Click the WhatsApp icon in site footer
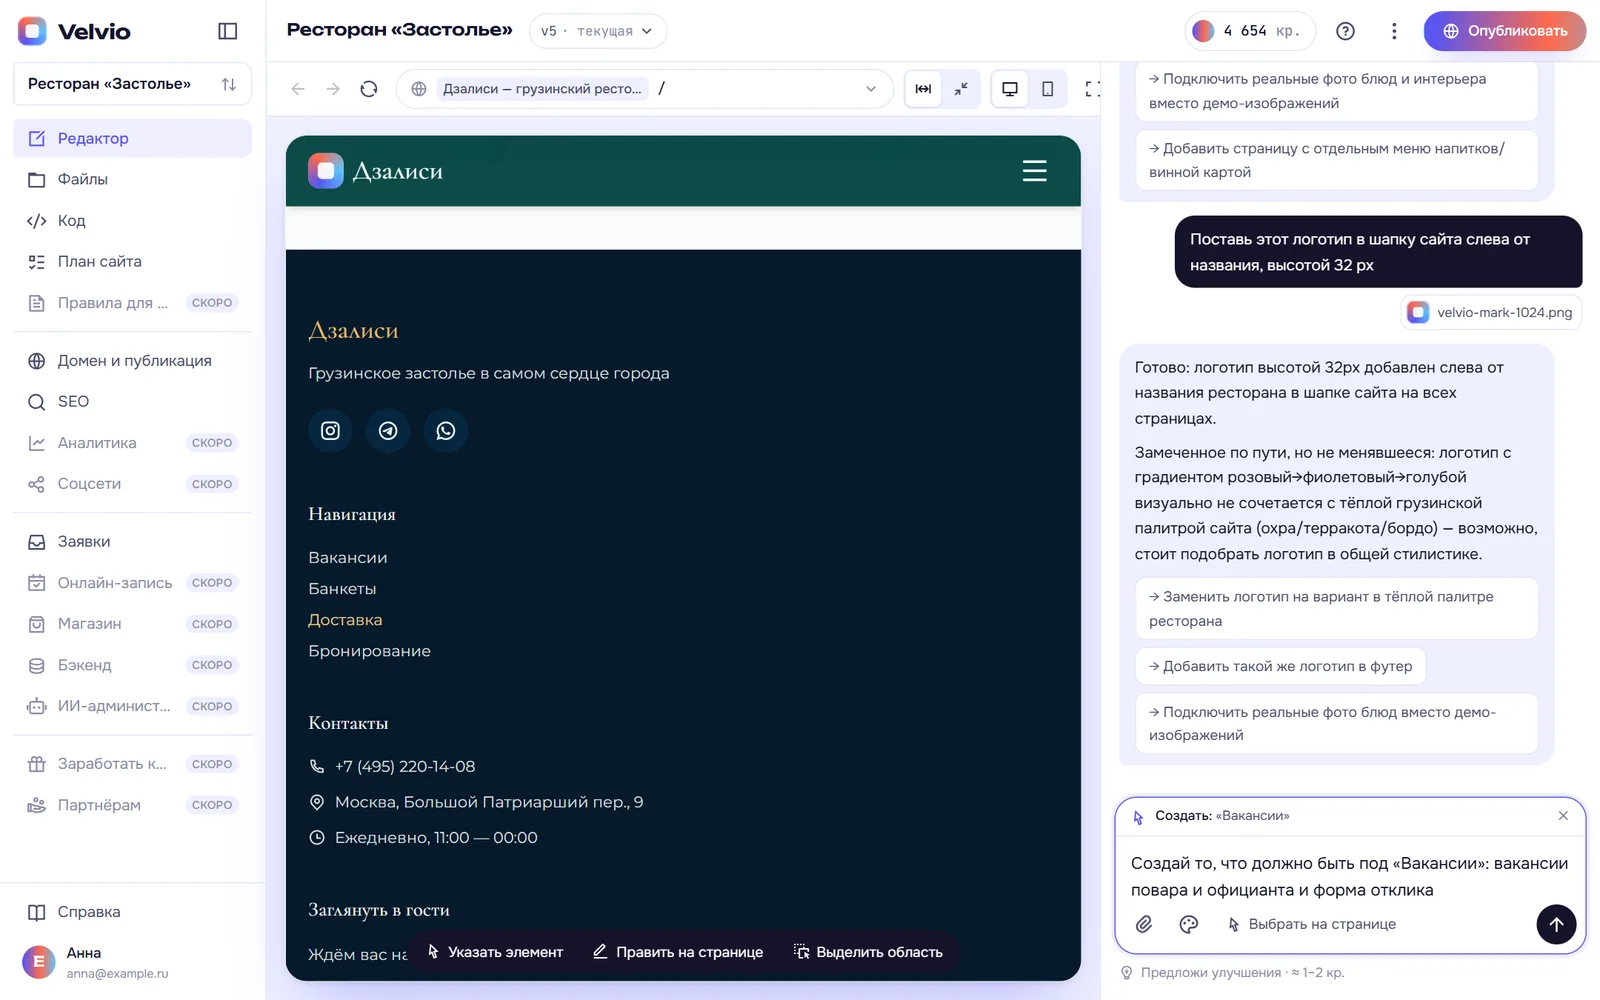Screen dimensions: 1600x1000 click(x=446, y=431)
